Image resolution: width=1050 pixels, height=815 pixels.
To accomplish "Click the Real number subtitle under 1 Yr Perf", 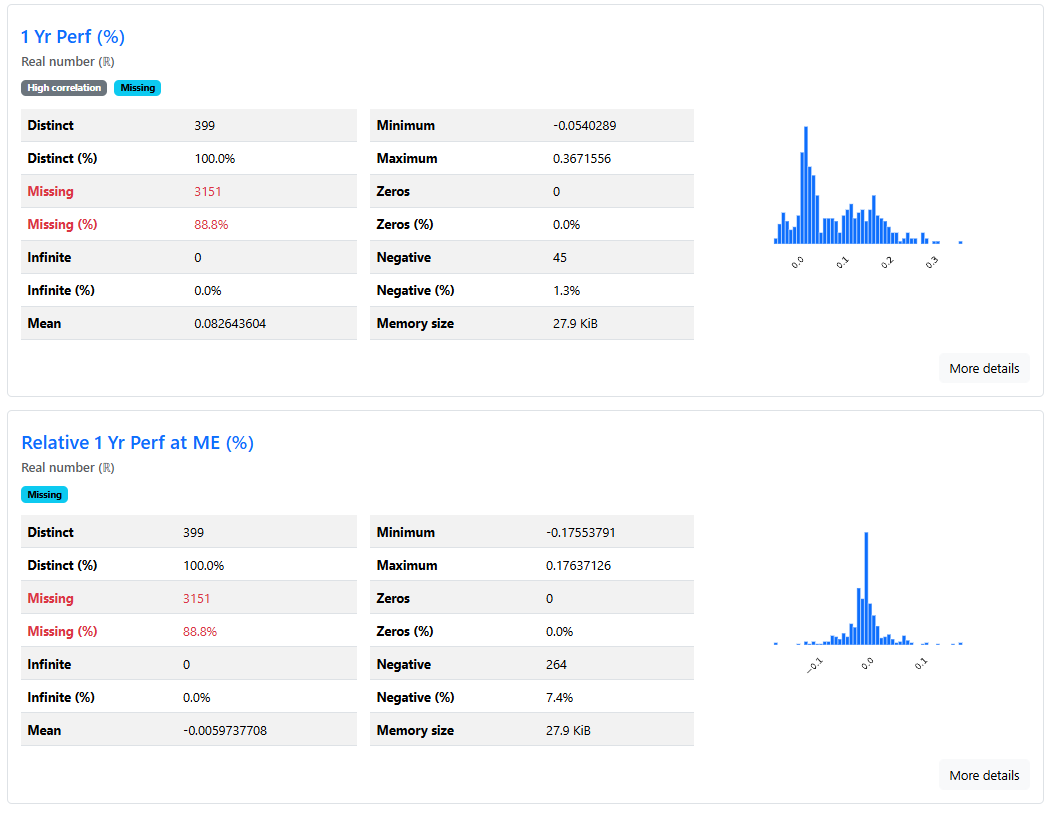I will [67, 62].
